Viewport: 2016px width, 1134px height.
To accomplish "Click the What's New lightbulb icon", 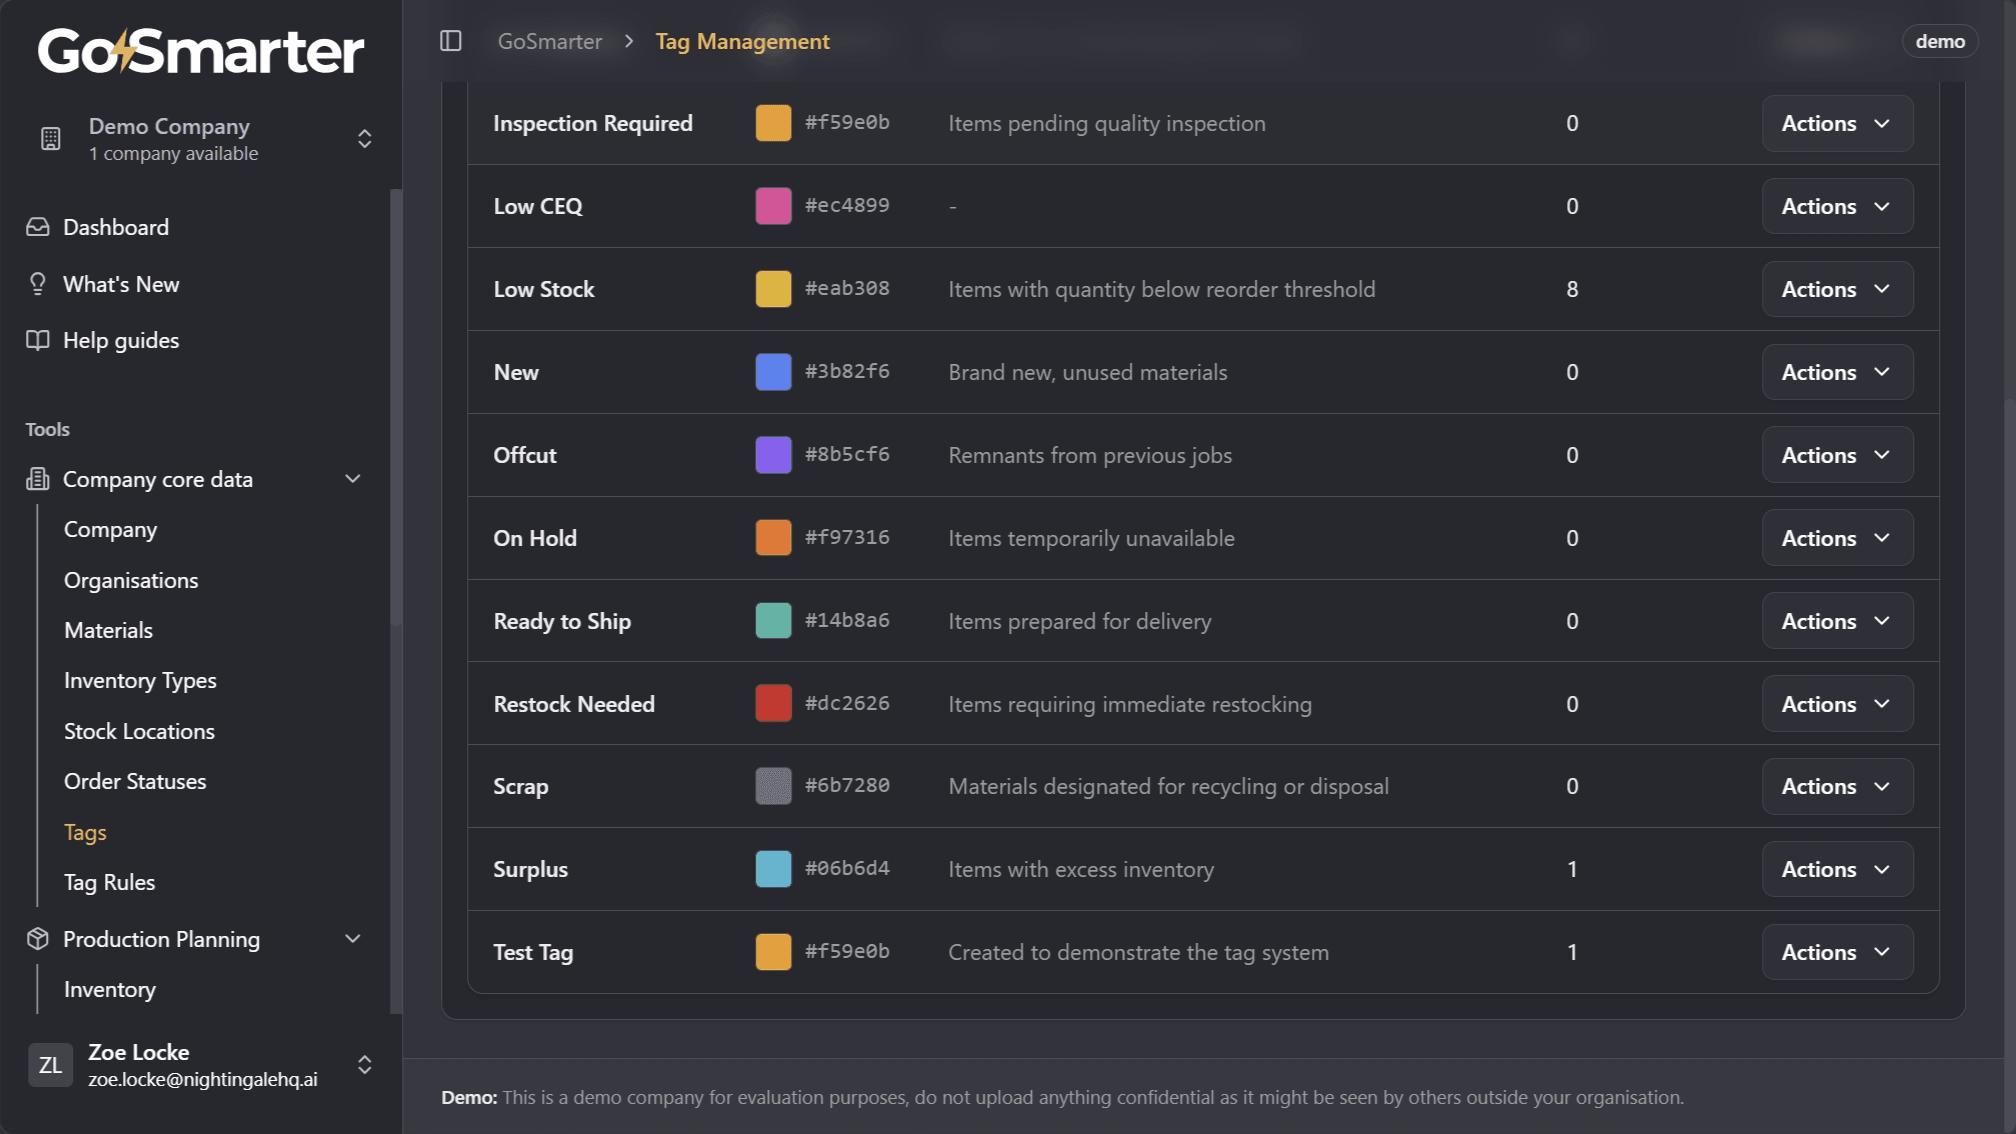I will click(x=36, y=284).
